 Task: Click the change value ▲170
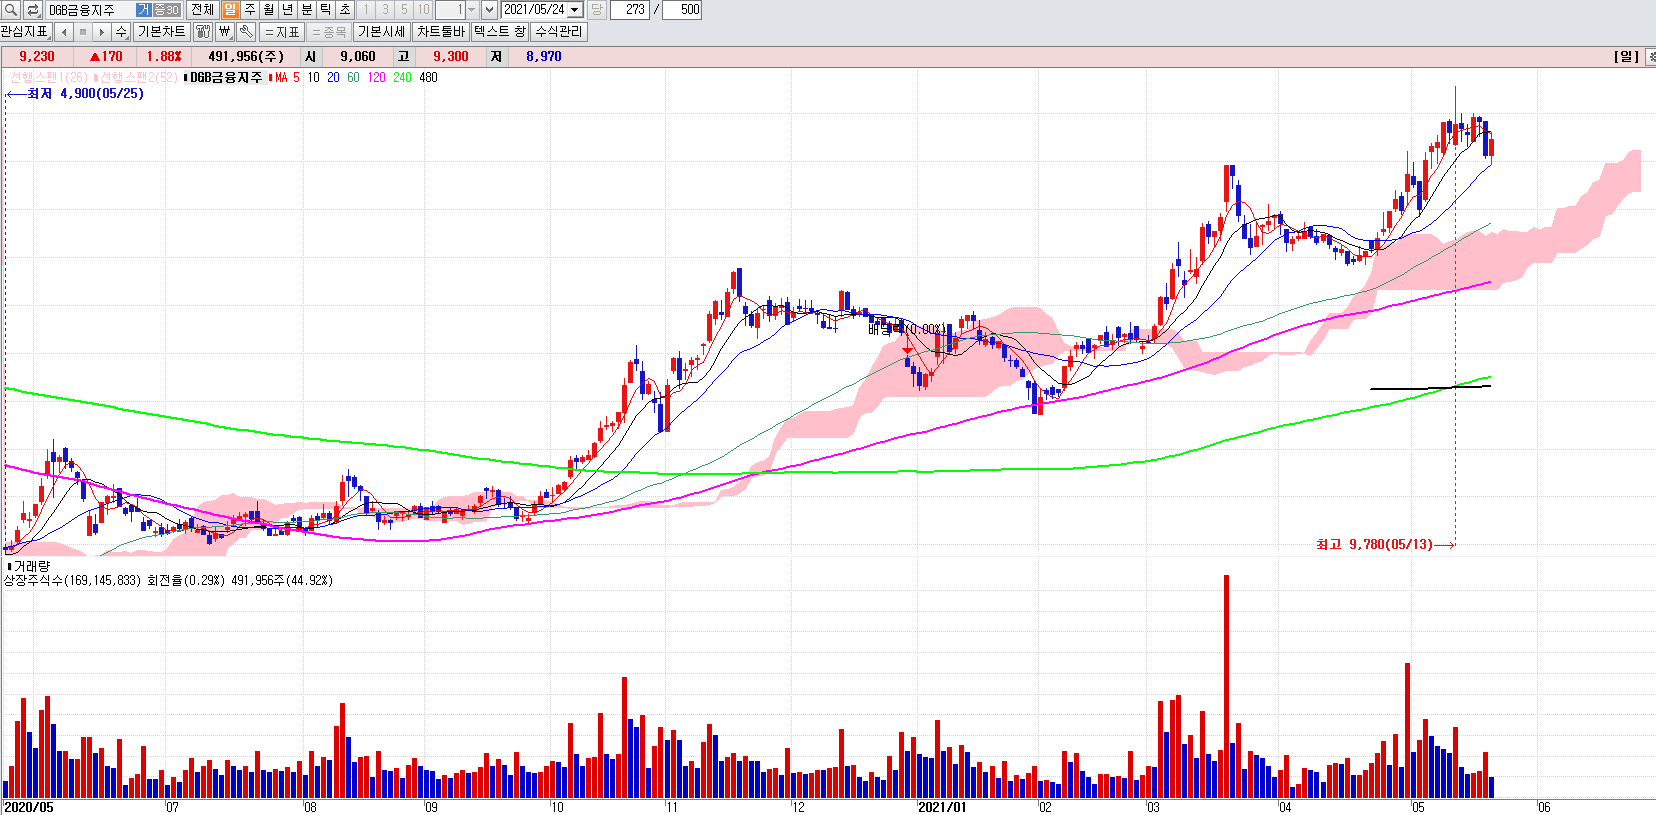point(106,57)
